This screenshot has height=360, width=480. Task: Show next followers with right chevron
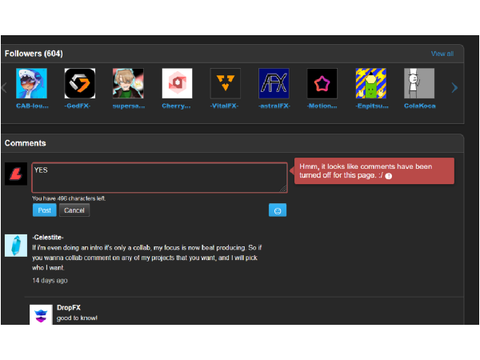(x=454, y=88)
